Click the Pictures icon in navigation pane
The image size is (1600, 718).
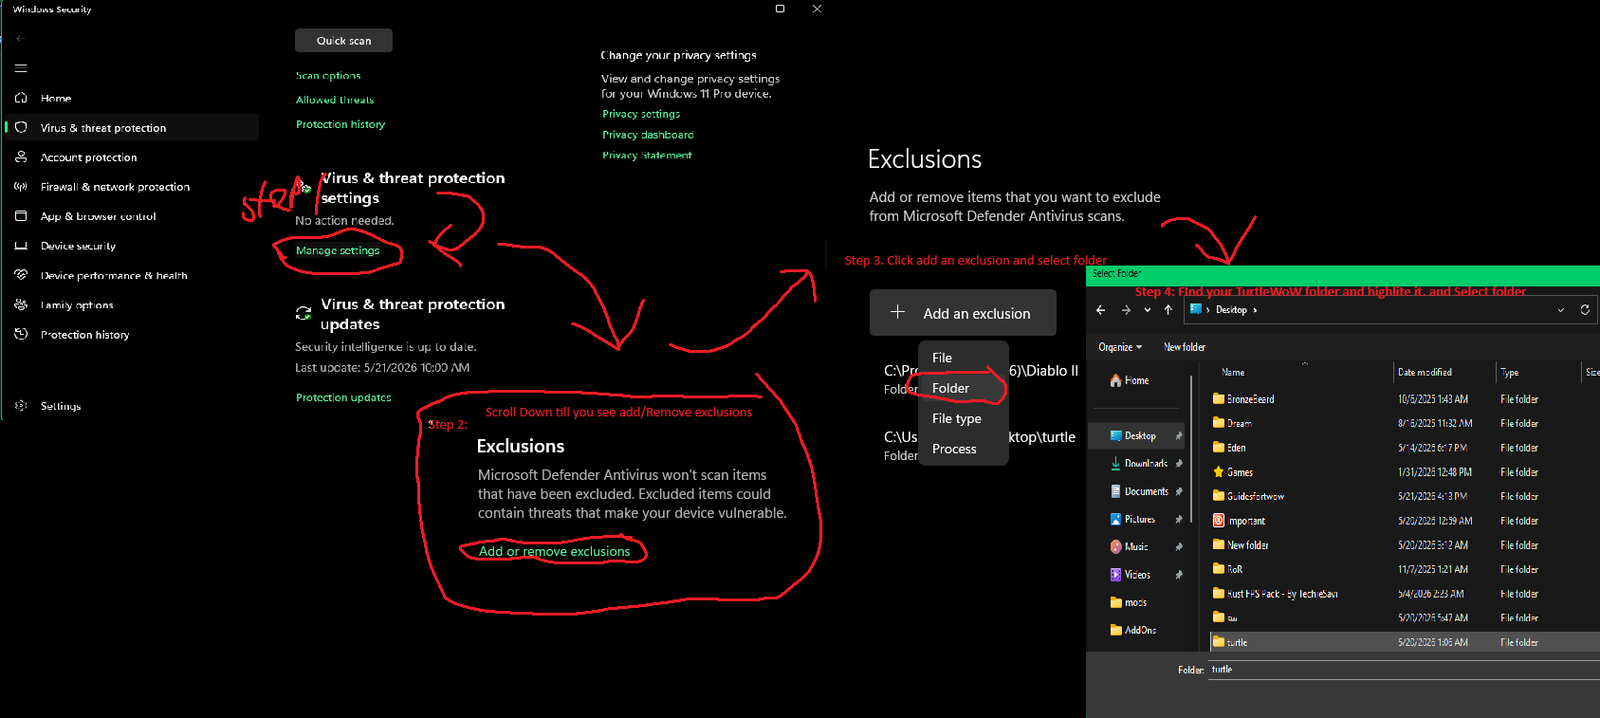tap(1116, 519)
